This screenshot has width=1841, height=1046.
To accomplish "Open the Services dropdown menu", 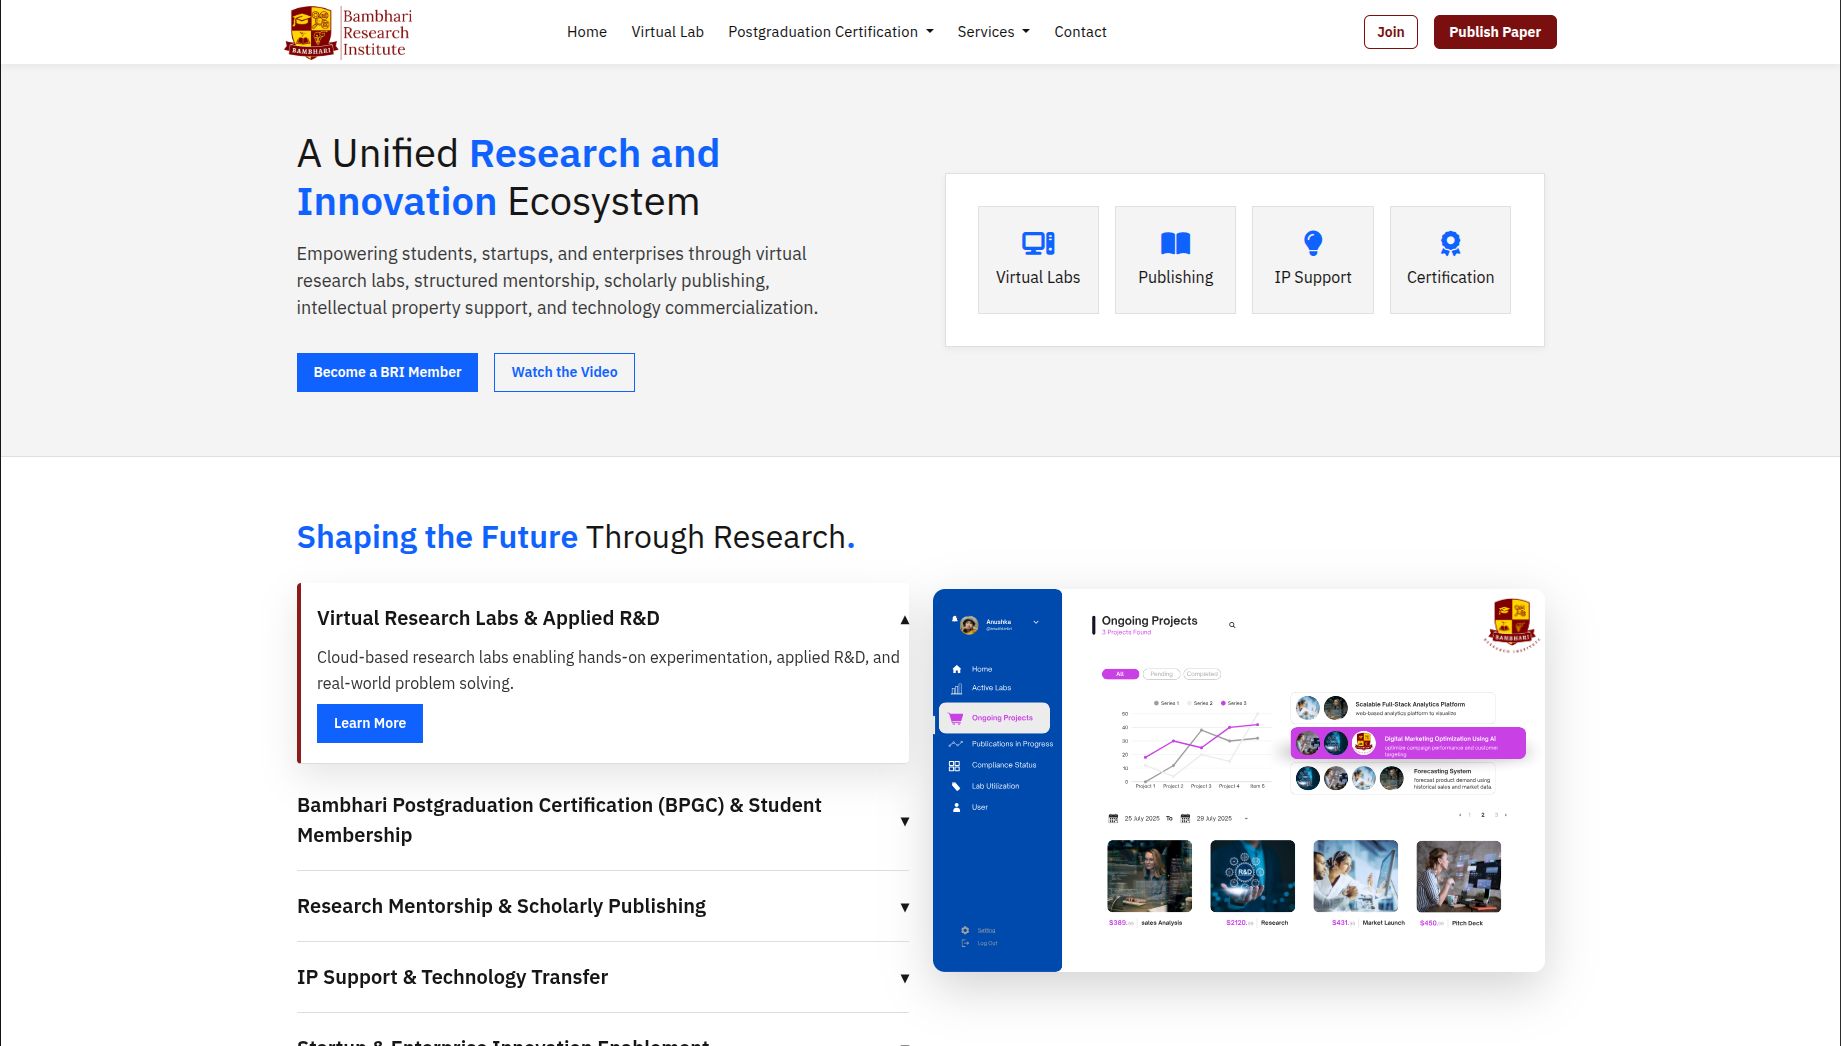I will pos(993,32).
